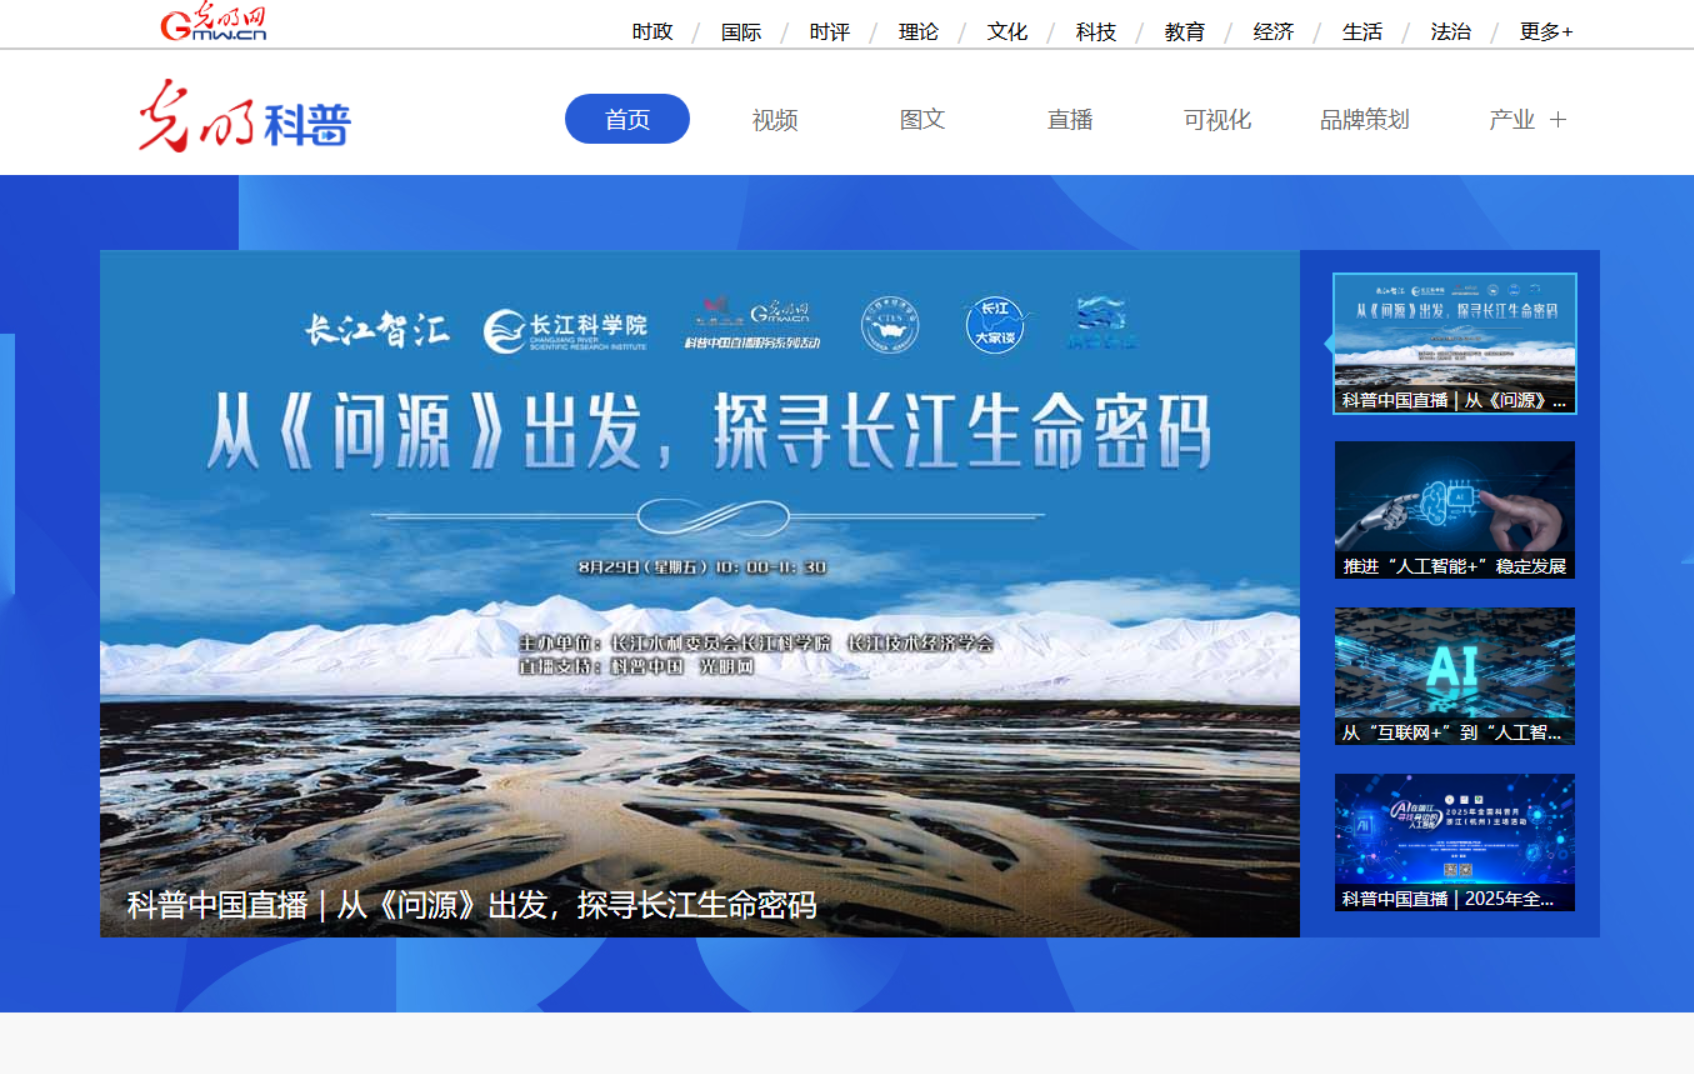This screenshot has width=1694, height=1074.
Task: Select the AI 从"互联网+" thumbnail
Action: point(1455,676)
